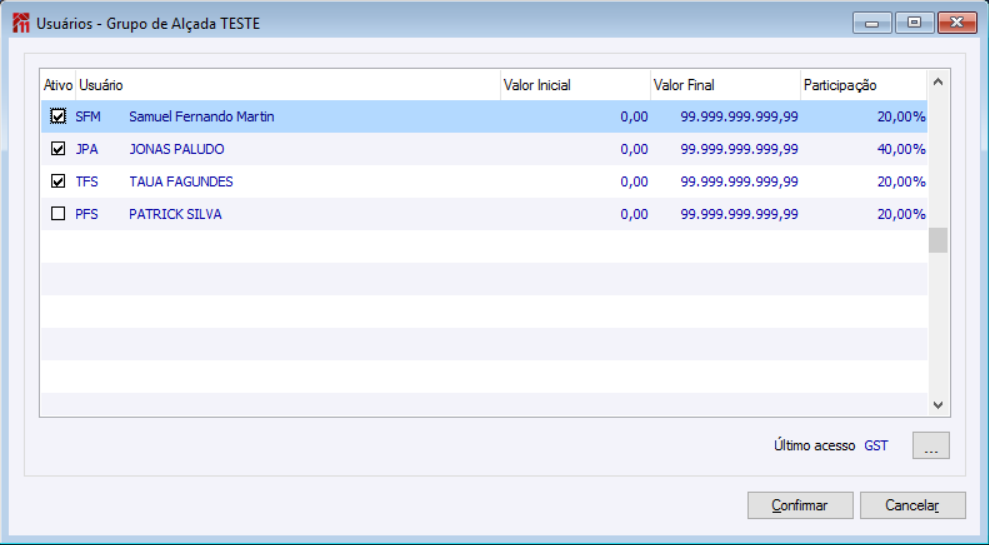Select name JONAS PALUDO
The image size is (989, 545).
tap(177, 149)
